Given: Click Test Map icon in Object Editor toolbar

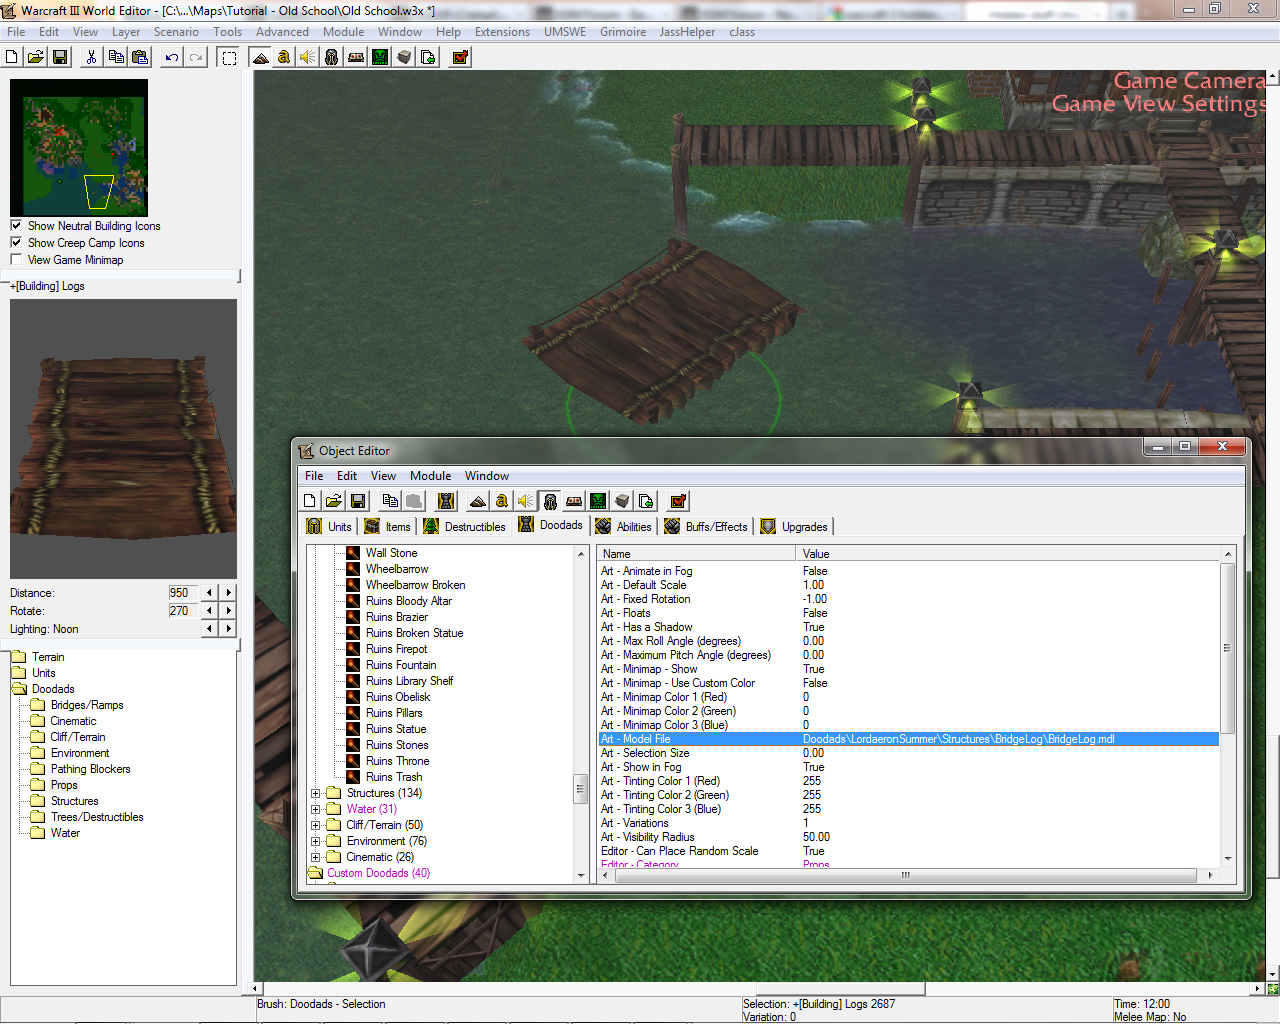Looking at the screenshot, I should click(678, 501).
